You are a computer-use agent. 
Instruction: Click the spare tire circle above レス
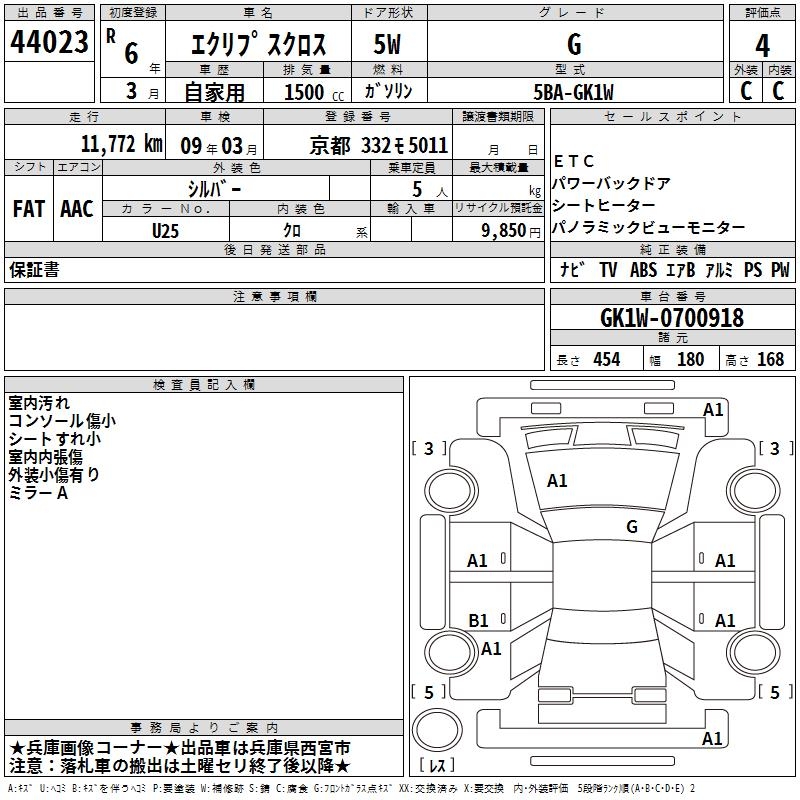(x=437, y=730)
